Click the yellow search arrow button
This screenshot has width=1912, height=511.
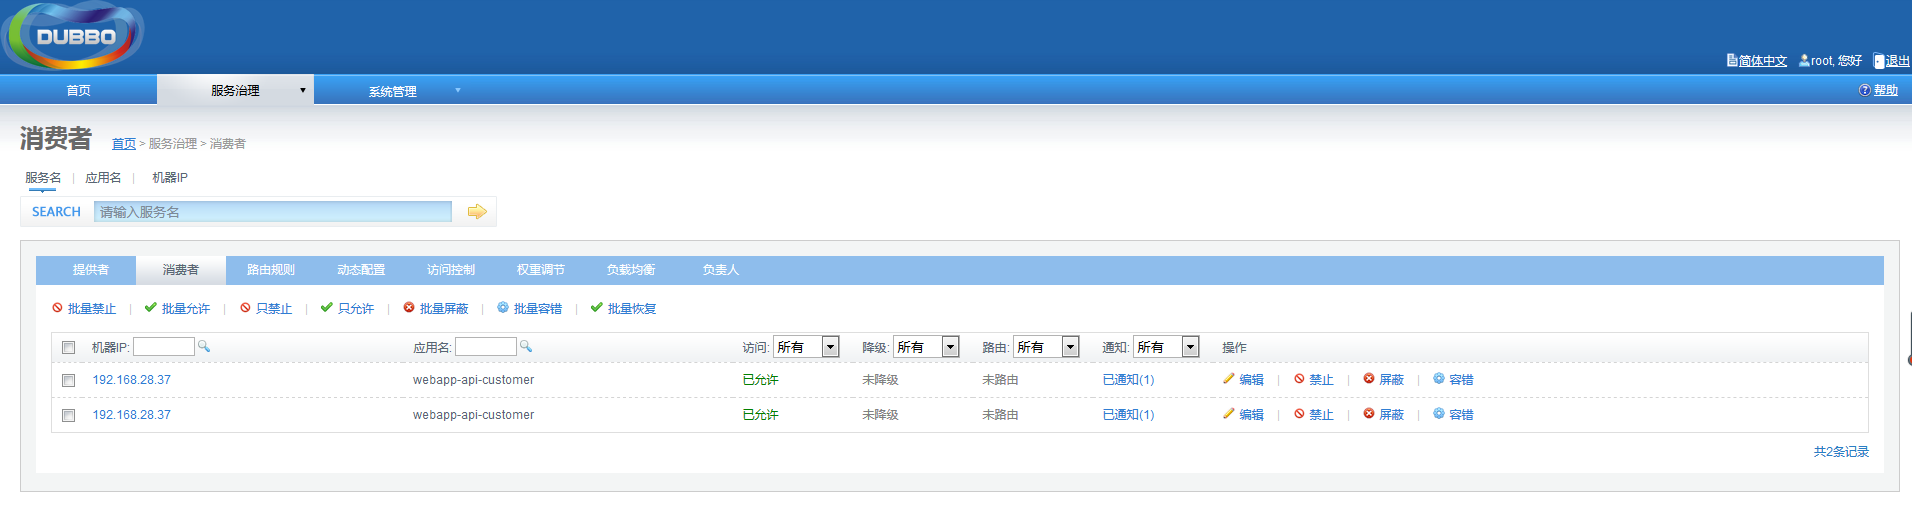[477, 212]
